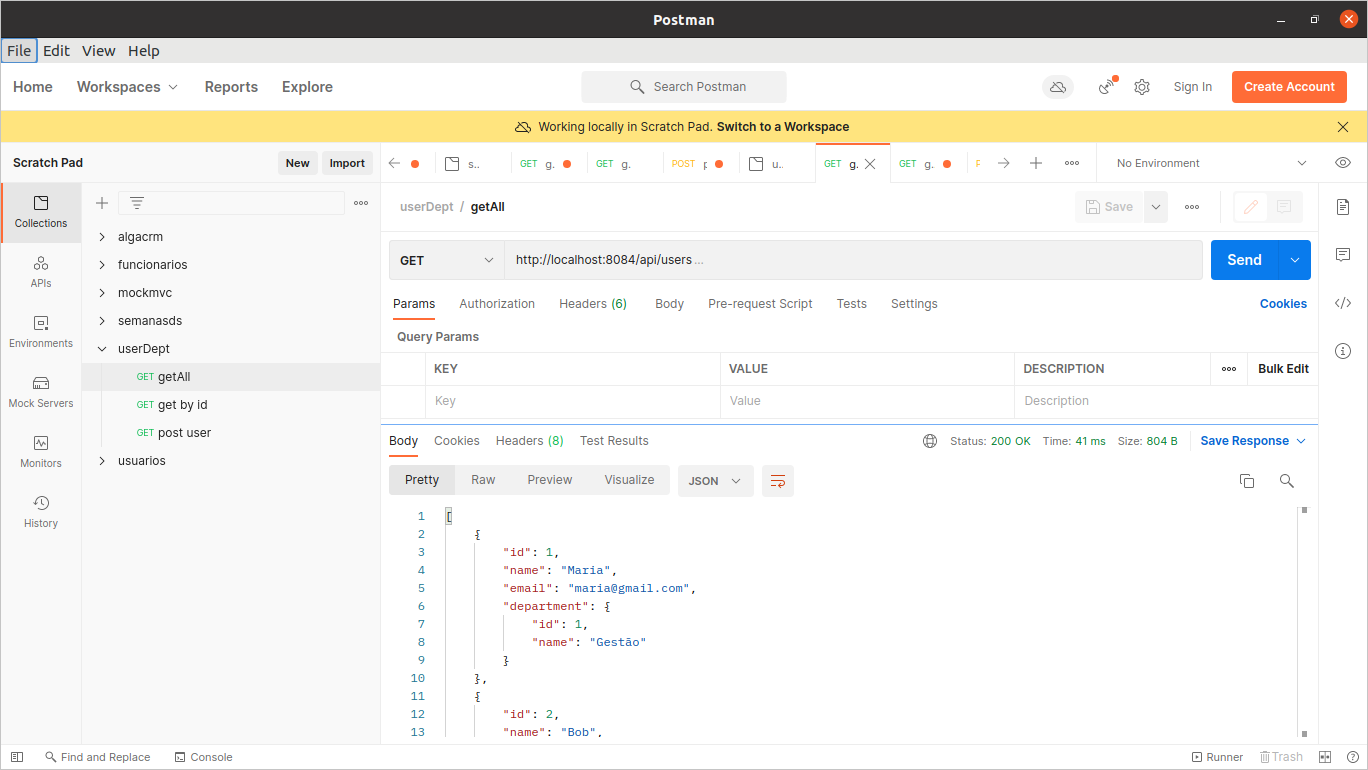Toggle line wrapping in the response body
Screen dimensions: 1368x770
[x=778, y=481]
